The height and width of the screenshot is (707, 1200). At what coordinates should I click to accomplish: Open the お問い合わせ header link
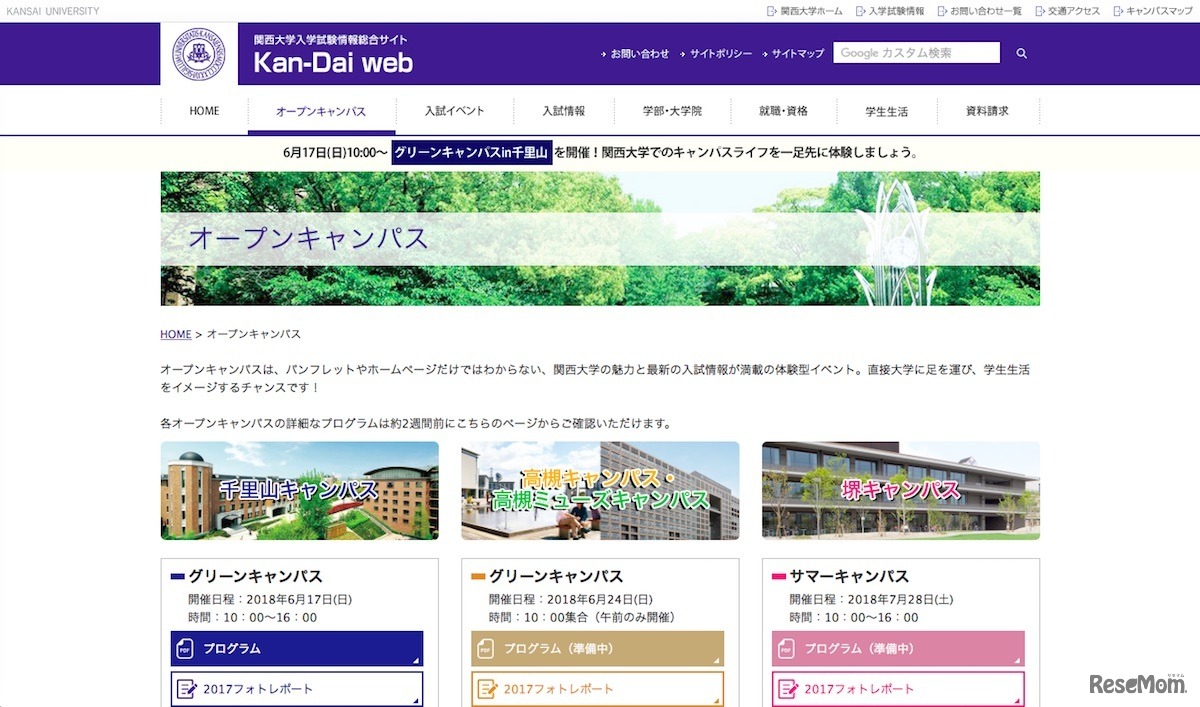coord(640,53)
